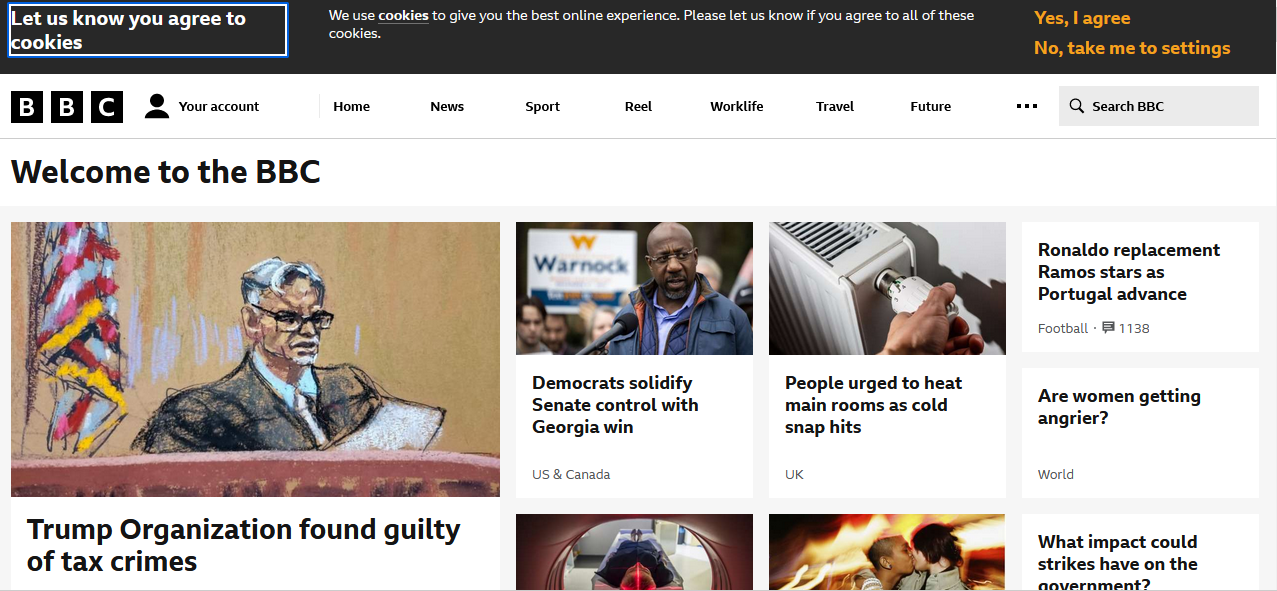Click the magnifying glass search icon

pos(1076,106)
